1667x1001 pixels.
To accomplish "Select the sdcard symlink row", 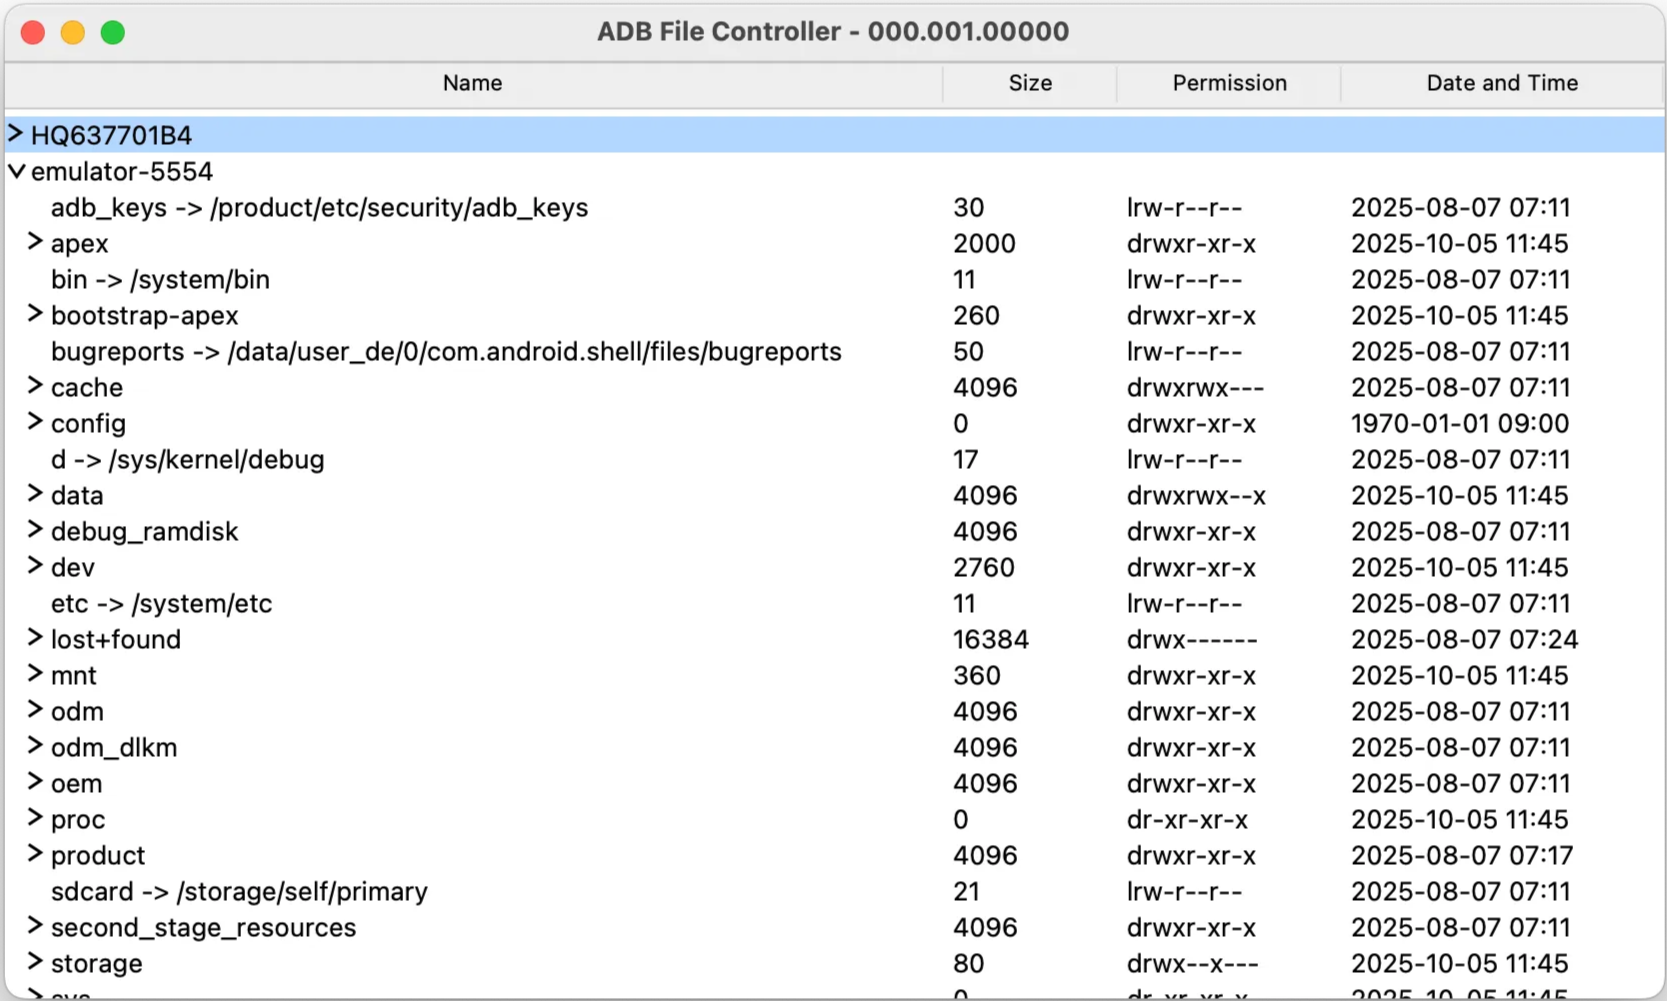I will coord(239,892).
